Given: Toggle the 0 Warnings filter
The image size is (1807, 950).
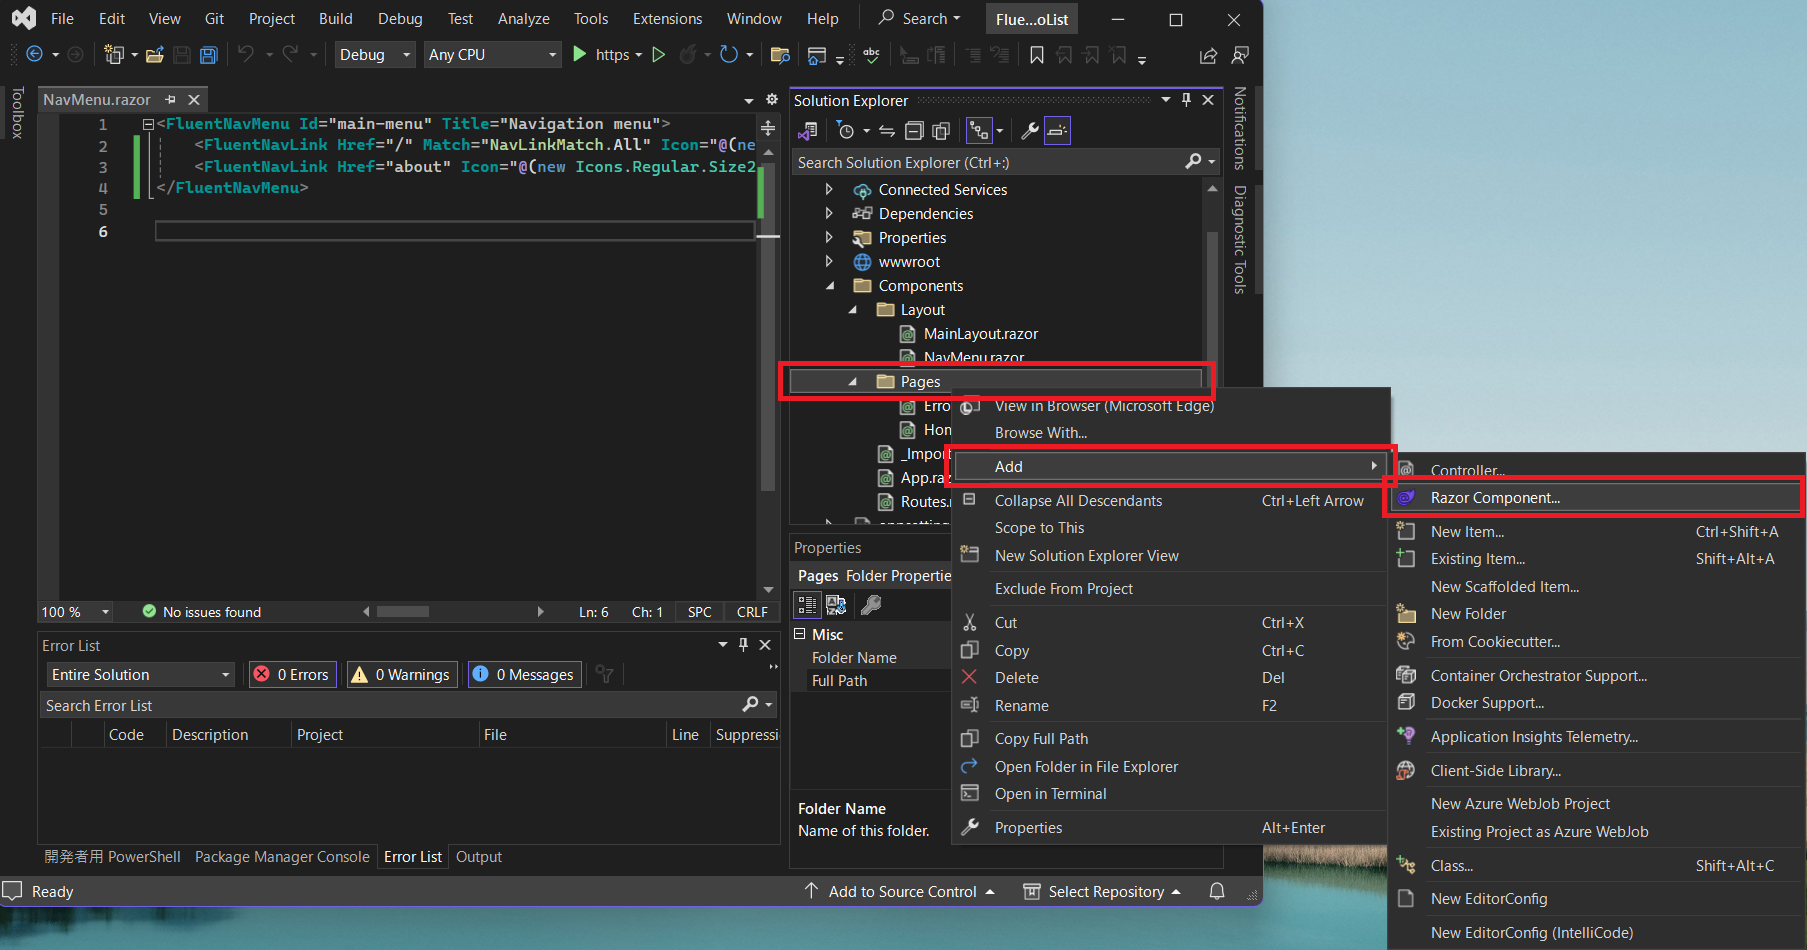Looking at the screenshot, I should pyautogui.click(x=402, y=675).
